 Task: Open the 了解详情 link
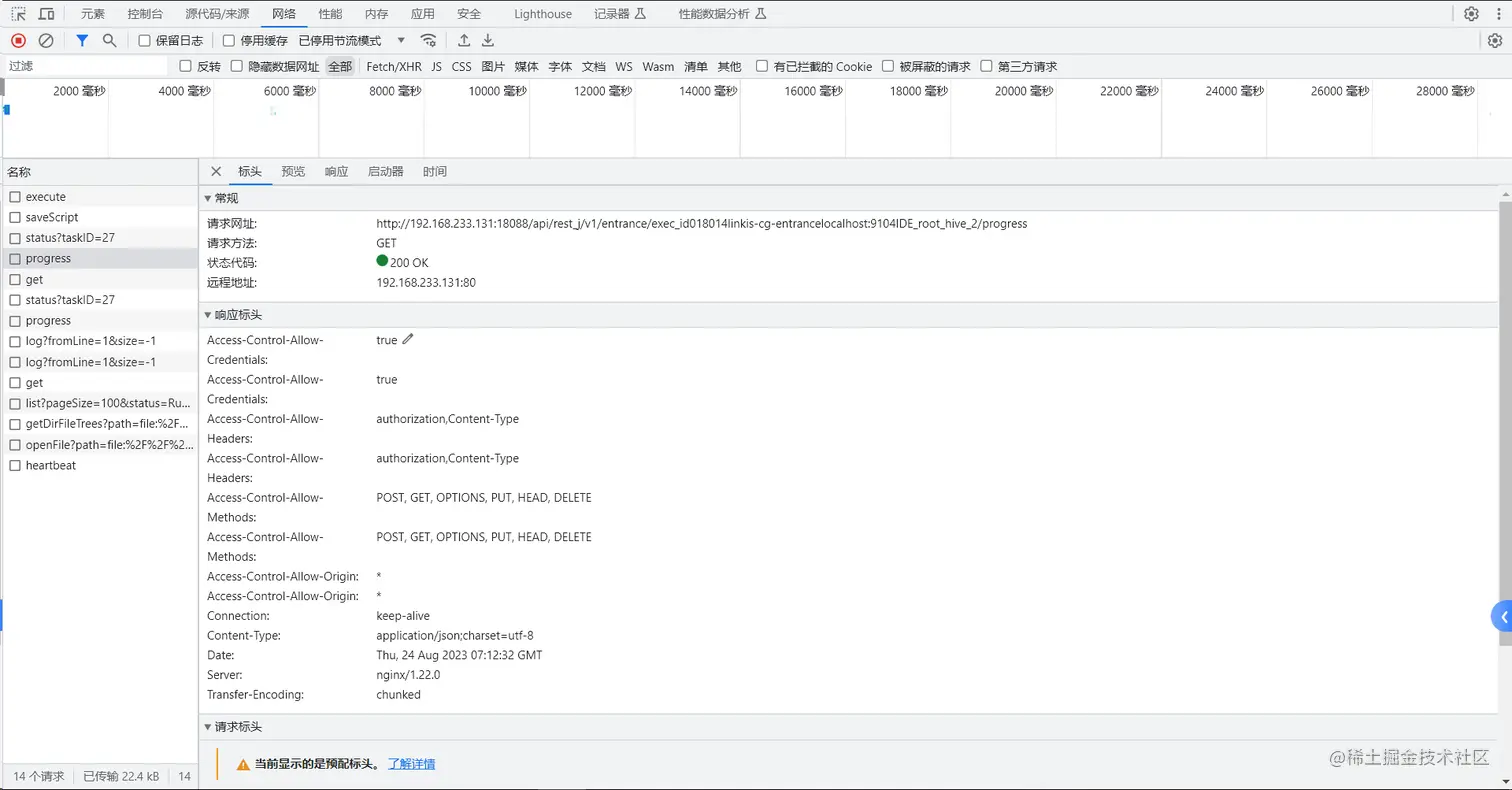click(411, 764)
